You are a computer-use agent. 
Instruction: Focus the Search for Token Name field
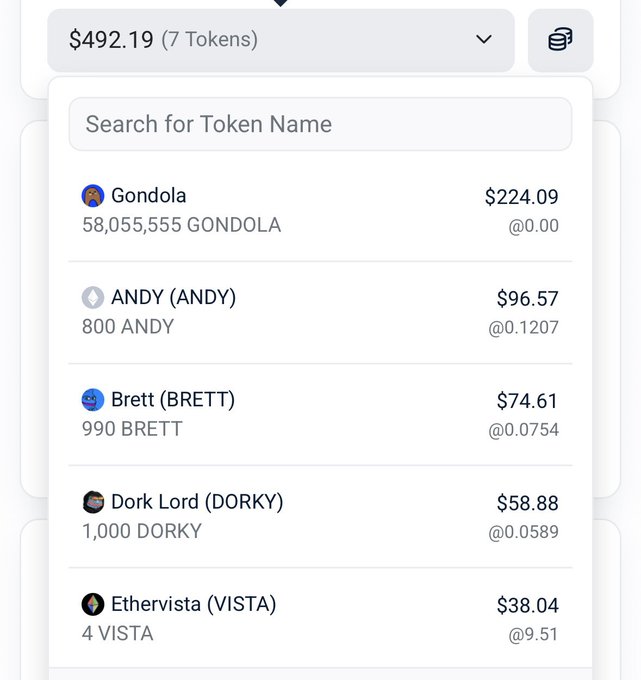click(320, 124)
